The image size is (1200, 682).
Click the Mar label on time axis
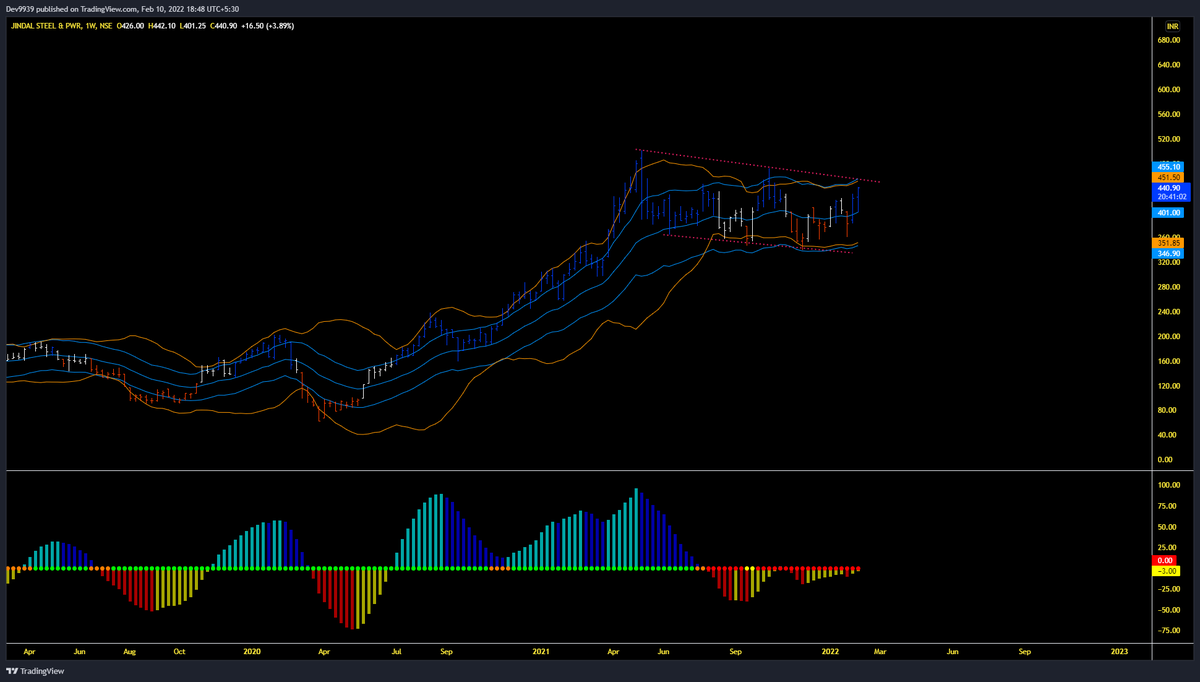point(880,651)
